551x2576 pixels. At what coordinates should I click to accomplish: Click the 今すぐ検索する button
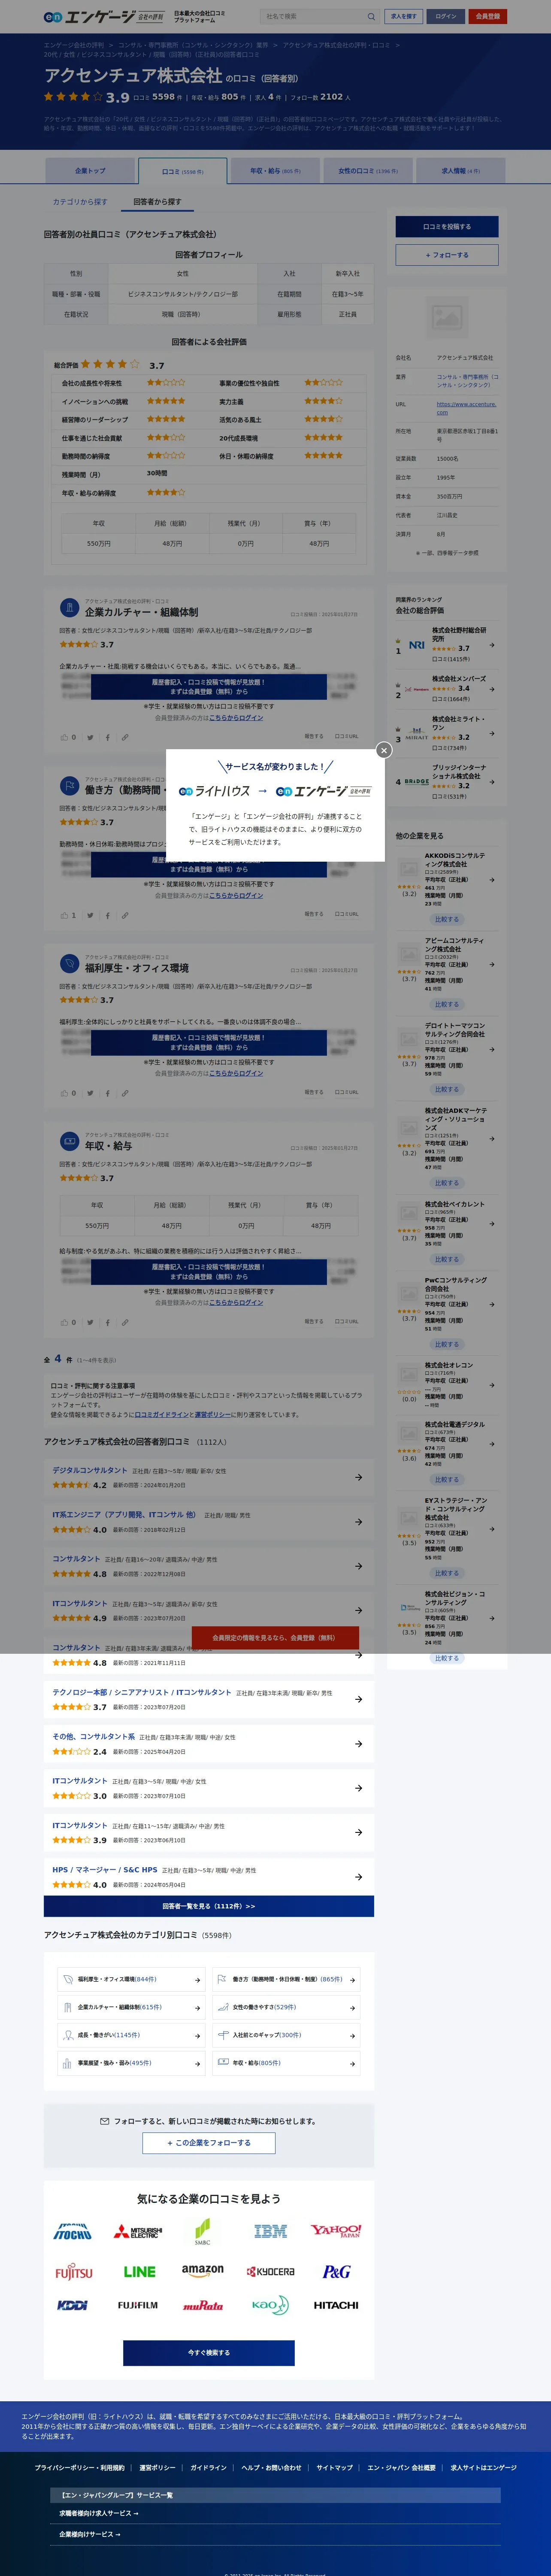coord(209,2353)
